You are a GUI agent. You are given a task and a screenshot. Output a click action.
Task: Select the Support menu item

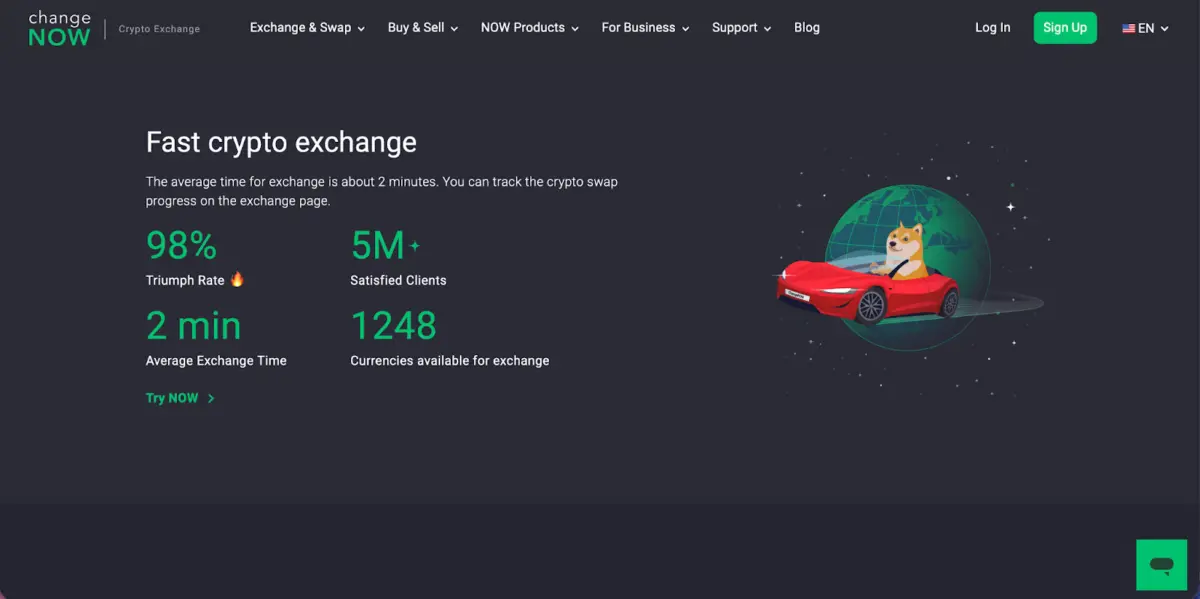pos(740,28)
